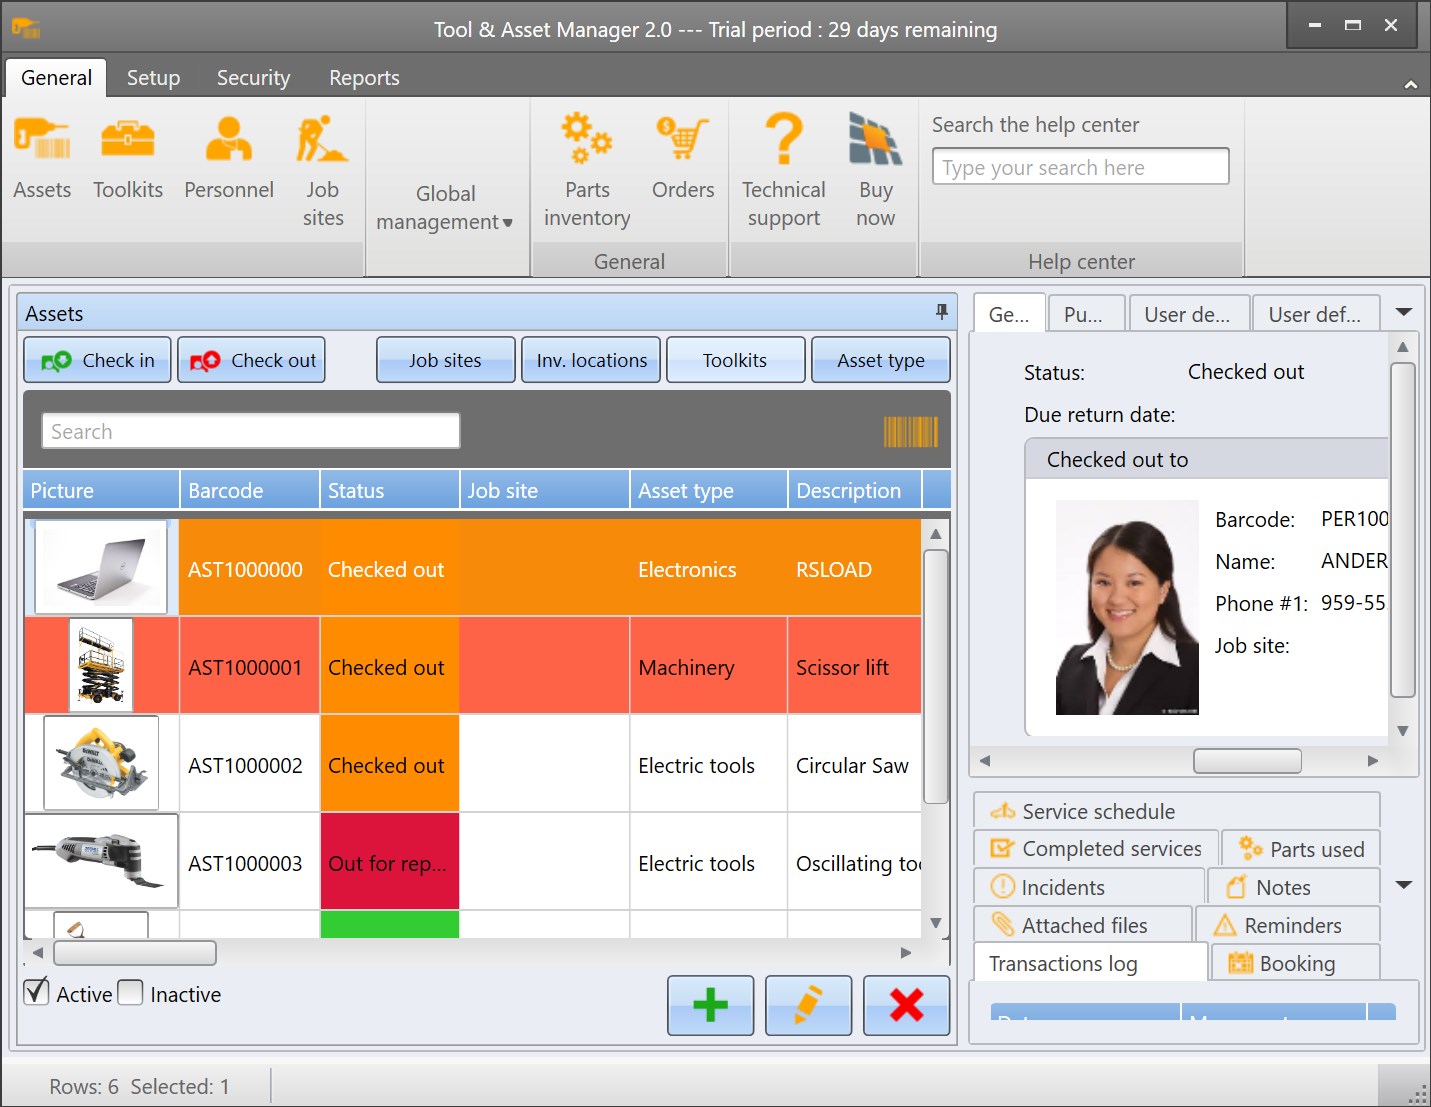Viewport: 1431px width, 1107px height.
Task: Switch to the Setup ribbon tab
Action: (153, 78)
